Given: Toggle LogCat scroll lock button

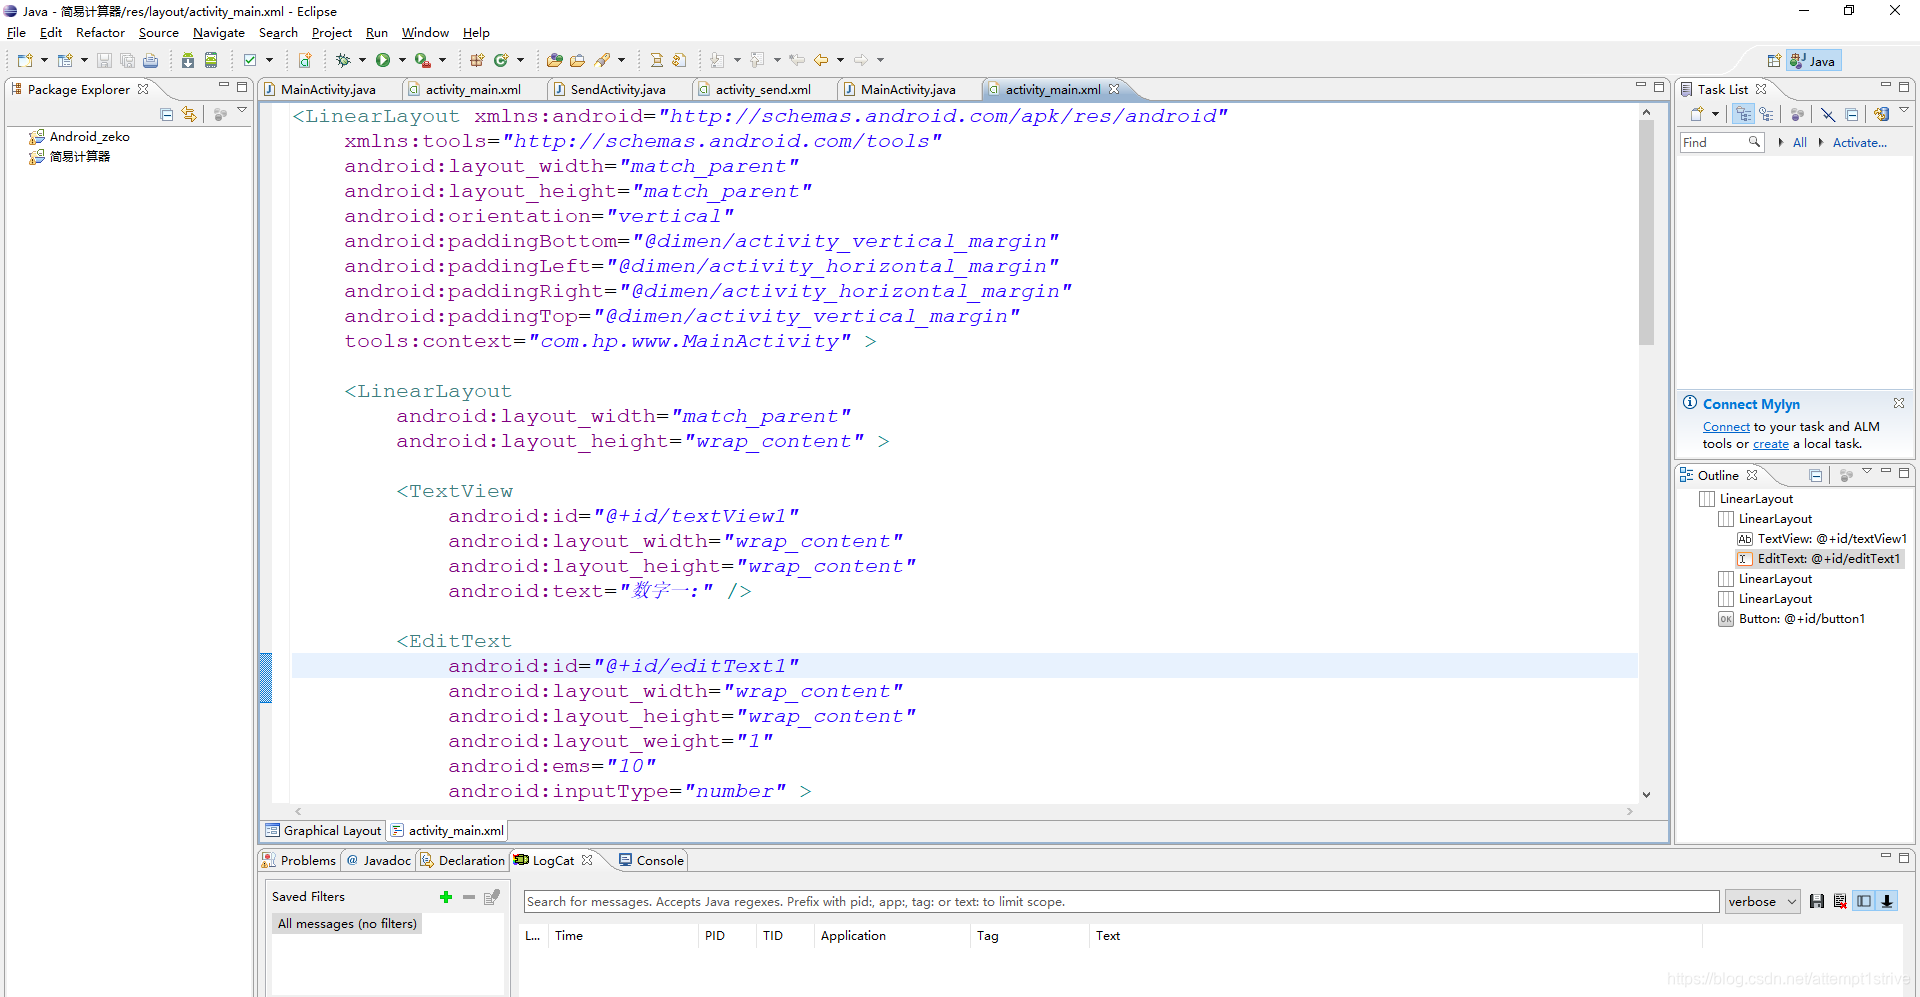Looking at the screenshot, I should point(1887,901).
